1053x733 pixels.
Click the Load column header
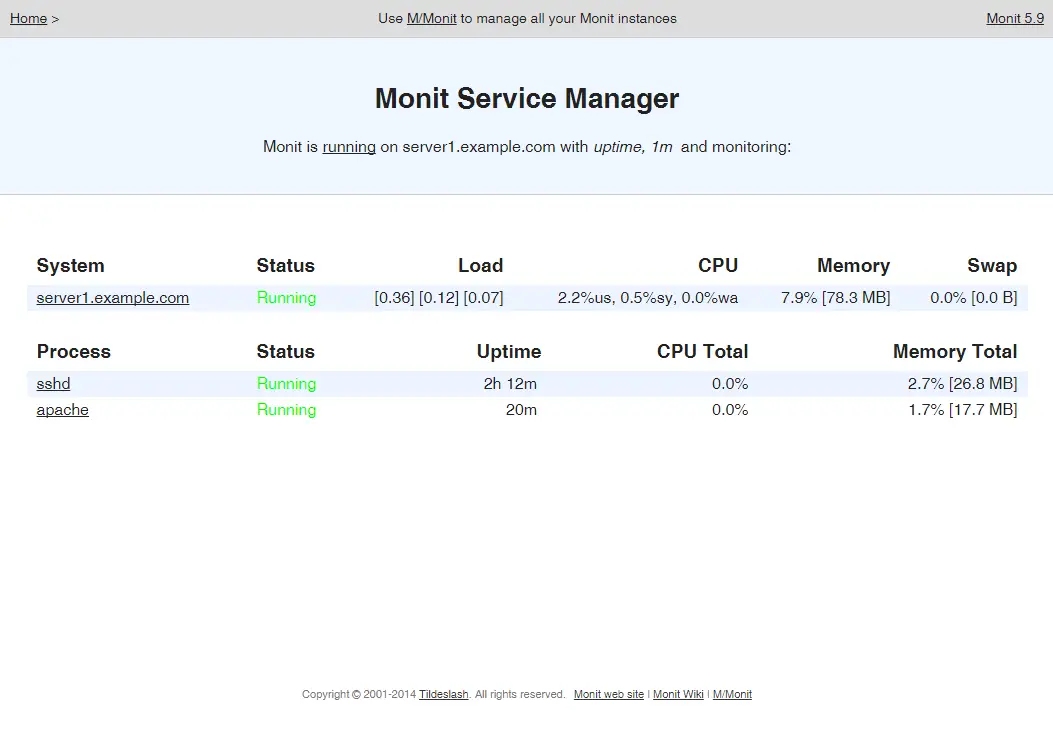click(x=480, y=266)
